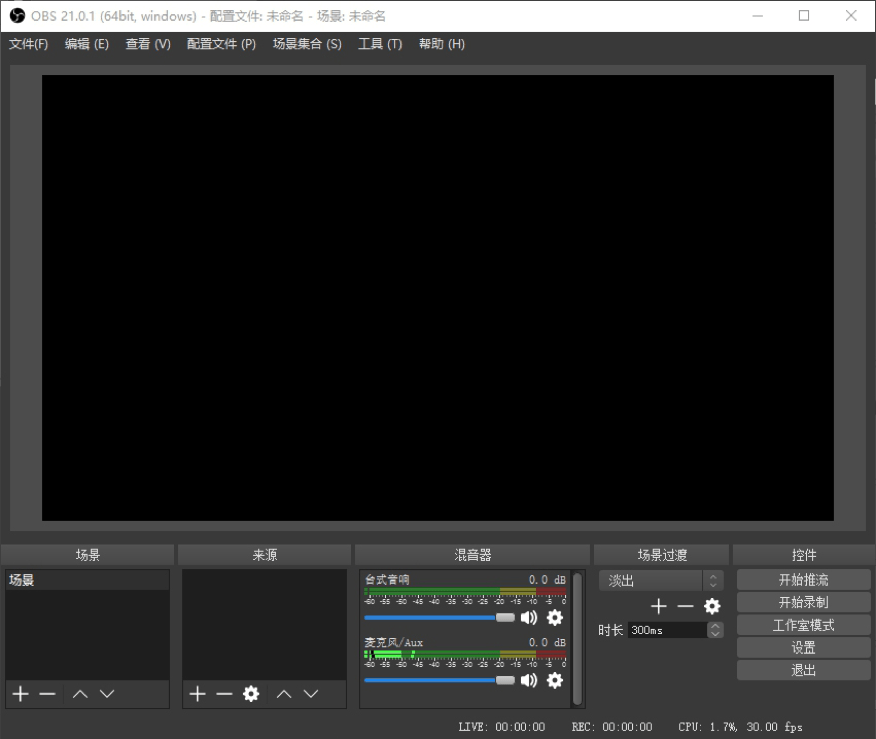Mute the 麦克风/Aux audio channel
Screen dimensions: 876x739
click(x=529, y=680)
